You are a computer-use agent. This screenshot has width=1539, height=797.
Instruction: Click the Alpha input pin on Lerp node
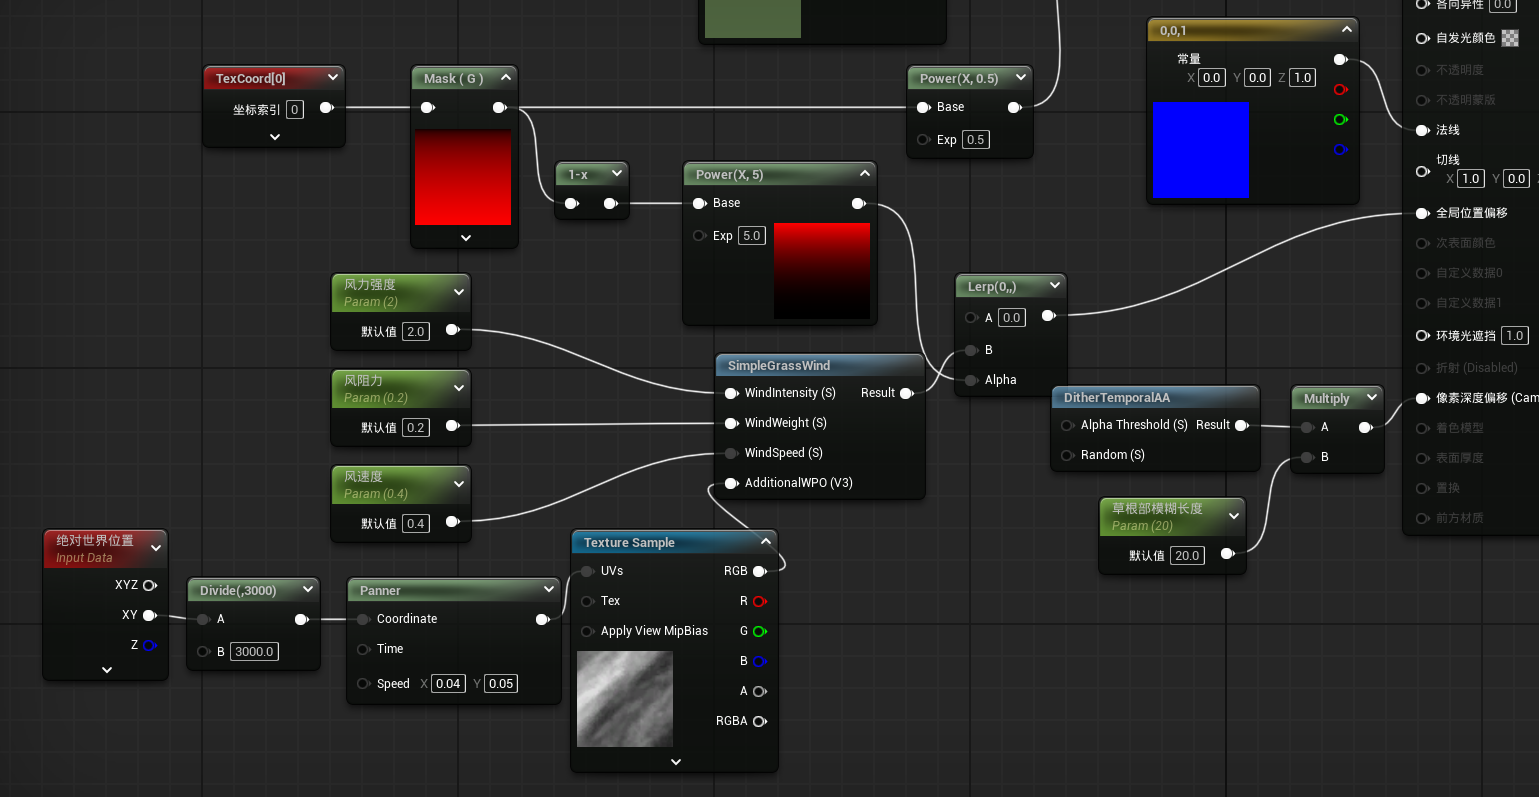(x=971, y=380)
